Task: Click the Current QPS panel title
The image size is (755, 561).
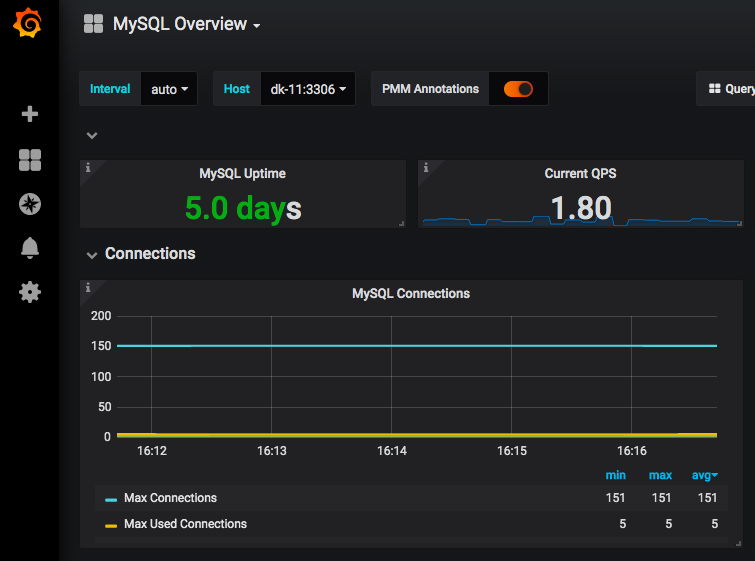Action: click(580, 173)
